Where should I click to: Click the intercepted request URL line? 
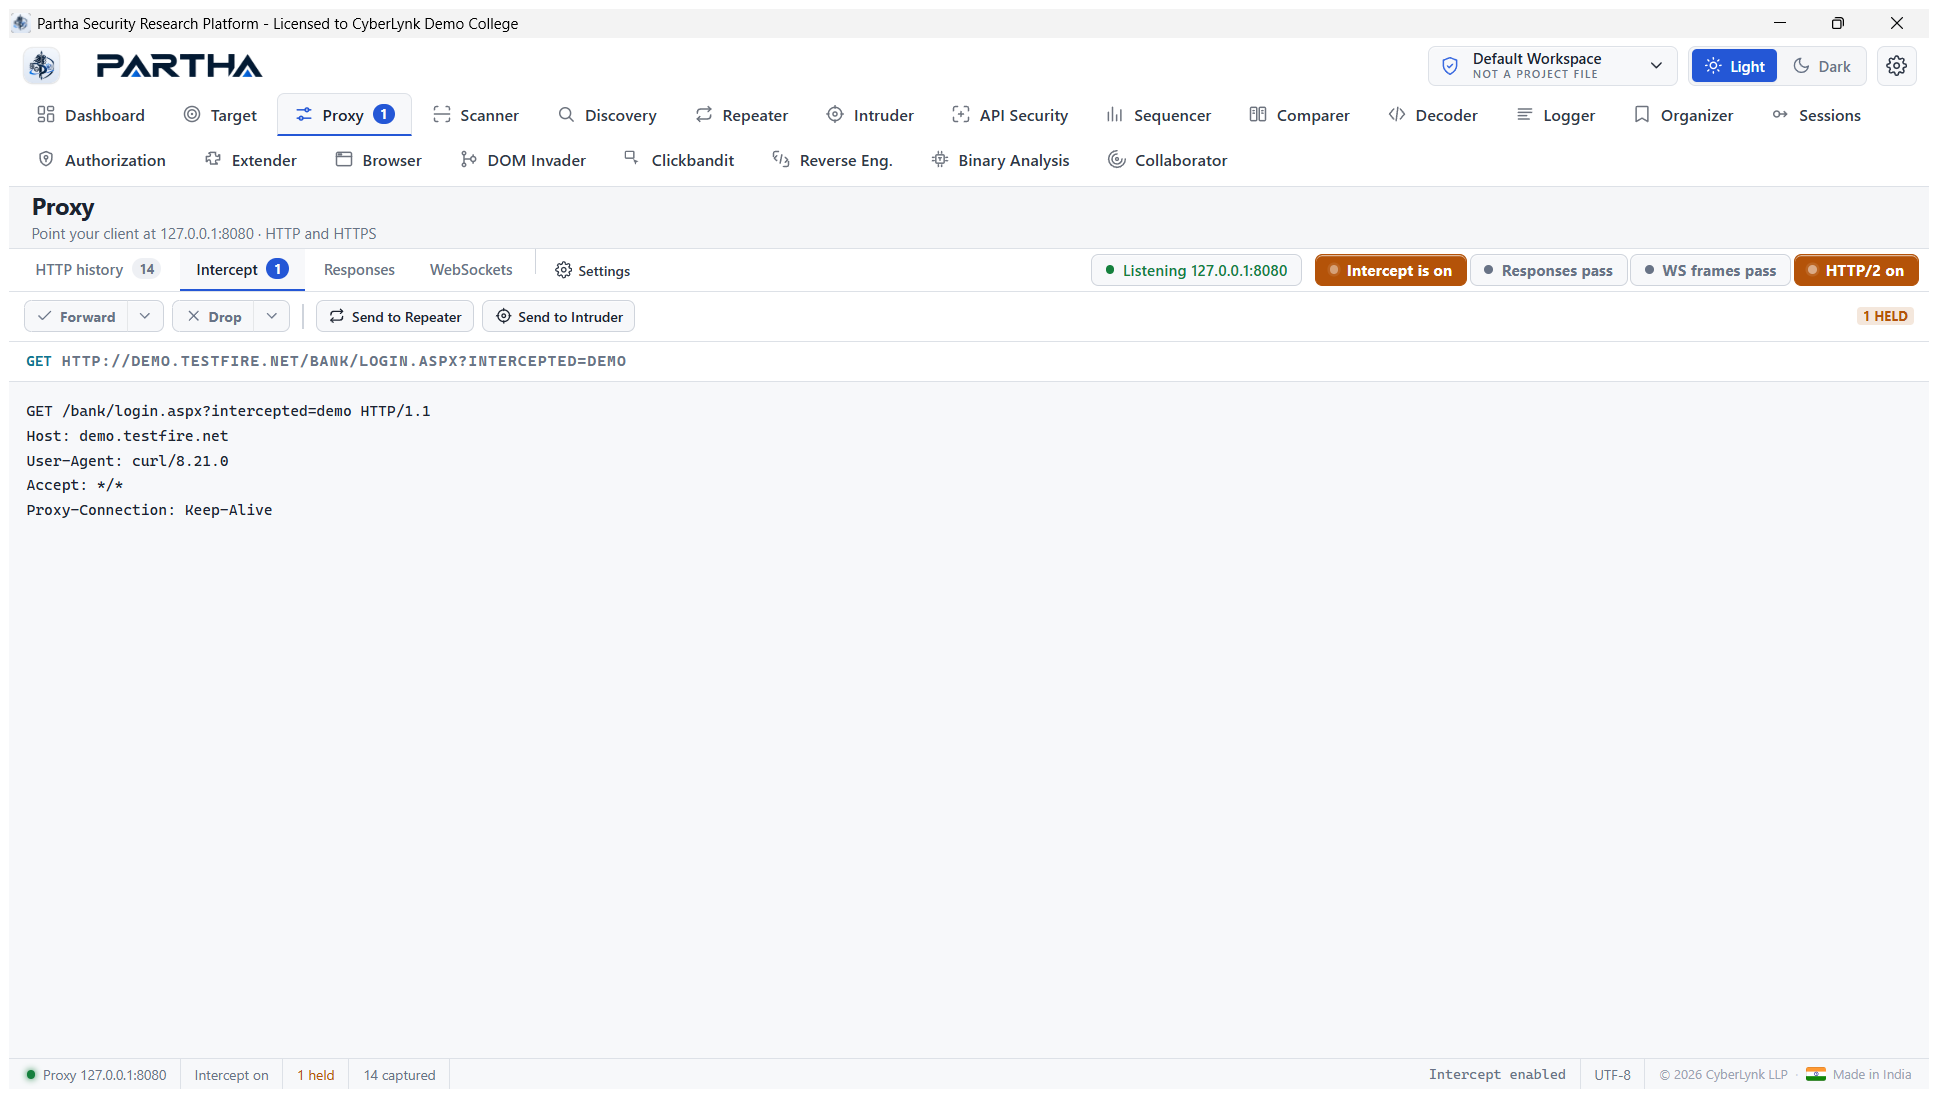(326, 361)
